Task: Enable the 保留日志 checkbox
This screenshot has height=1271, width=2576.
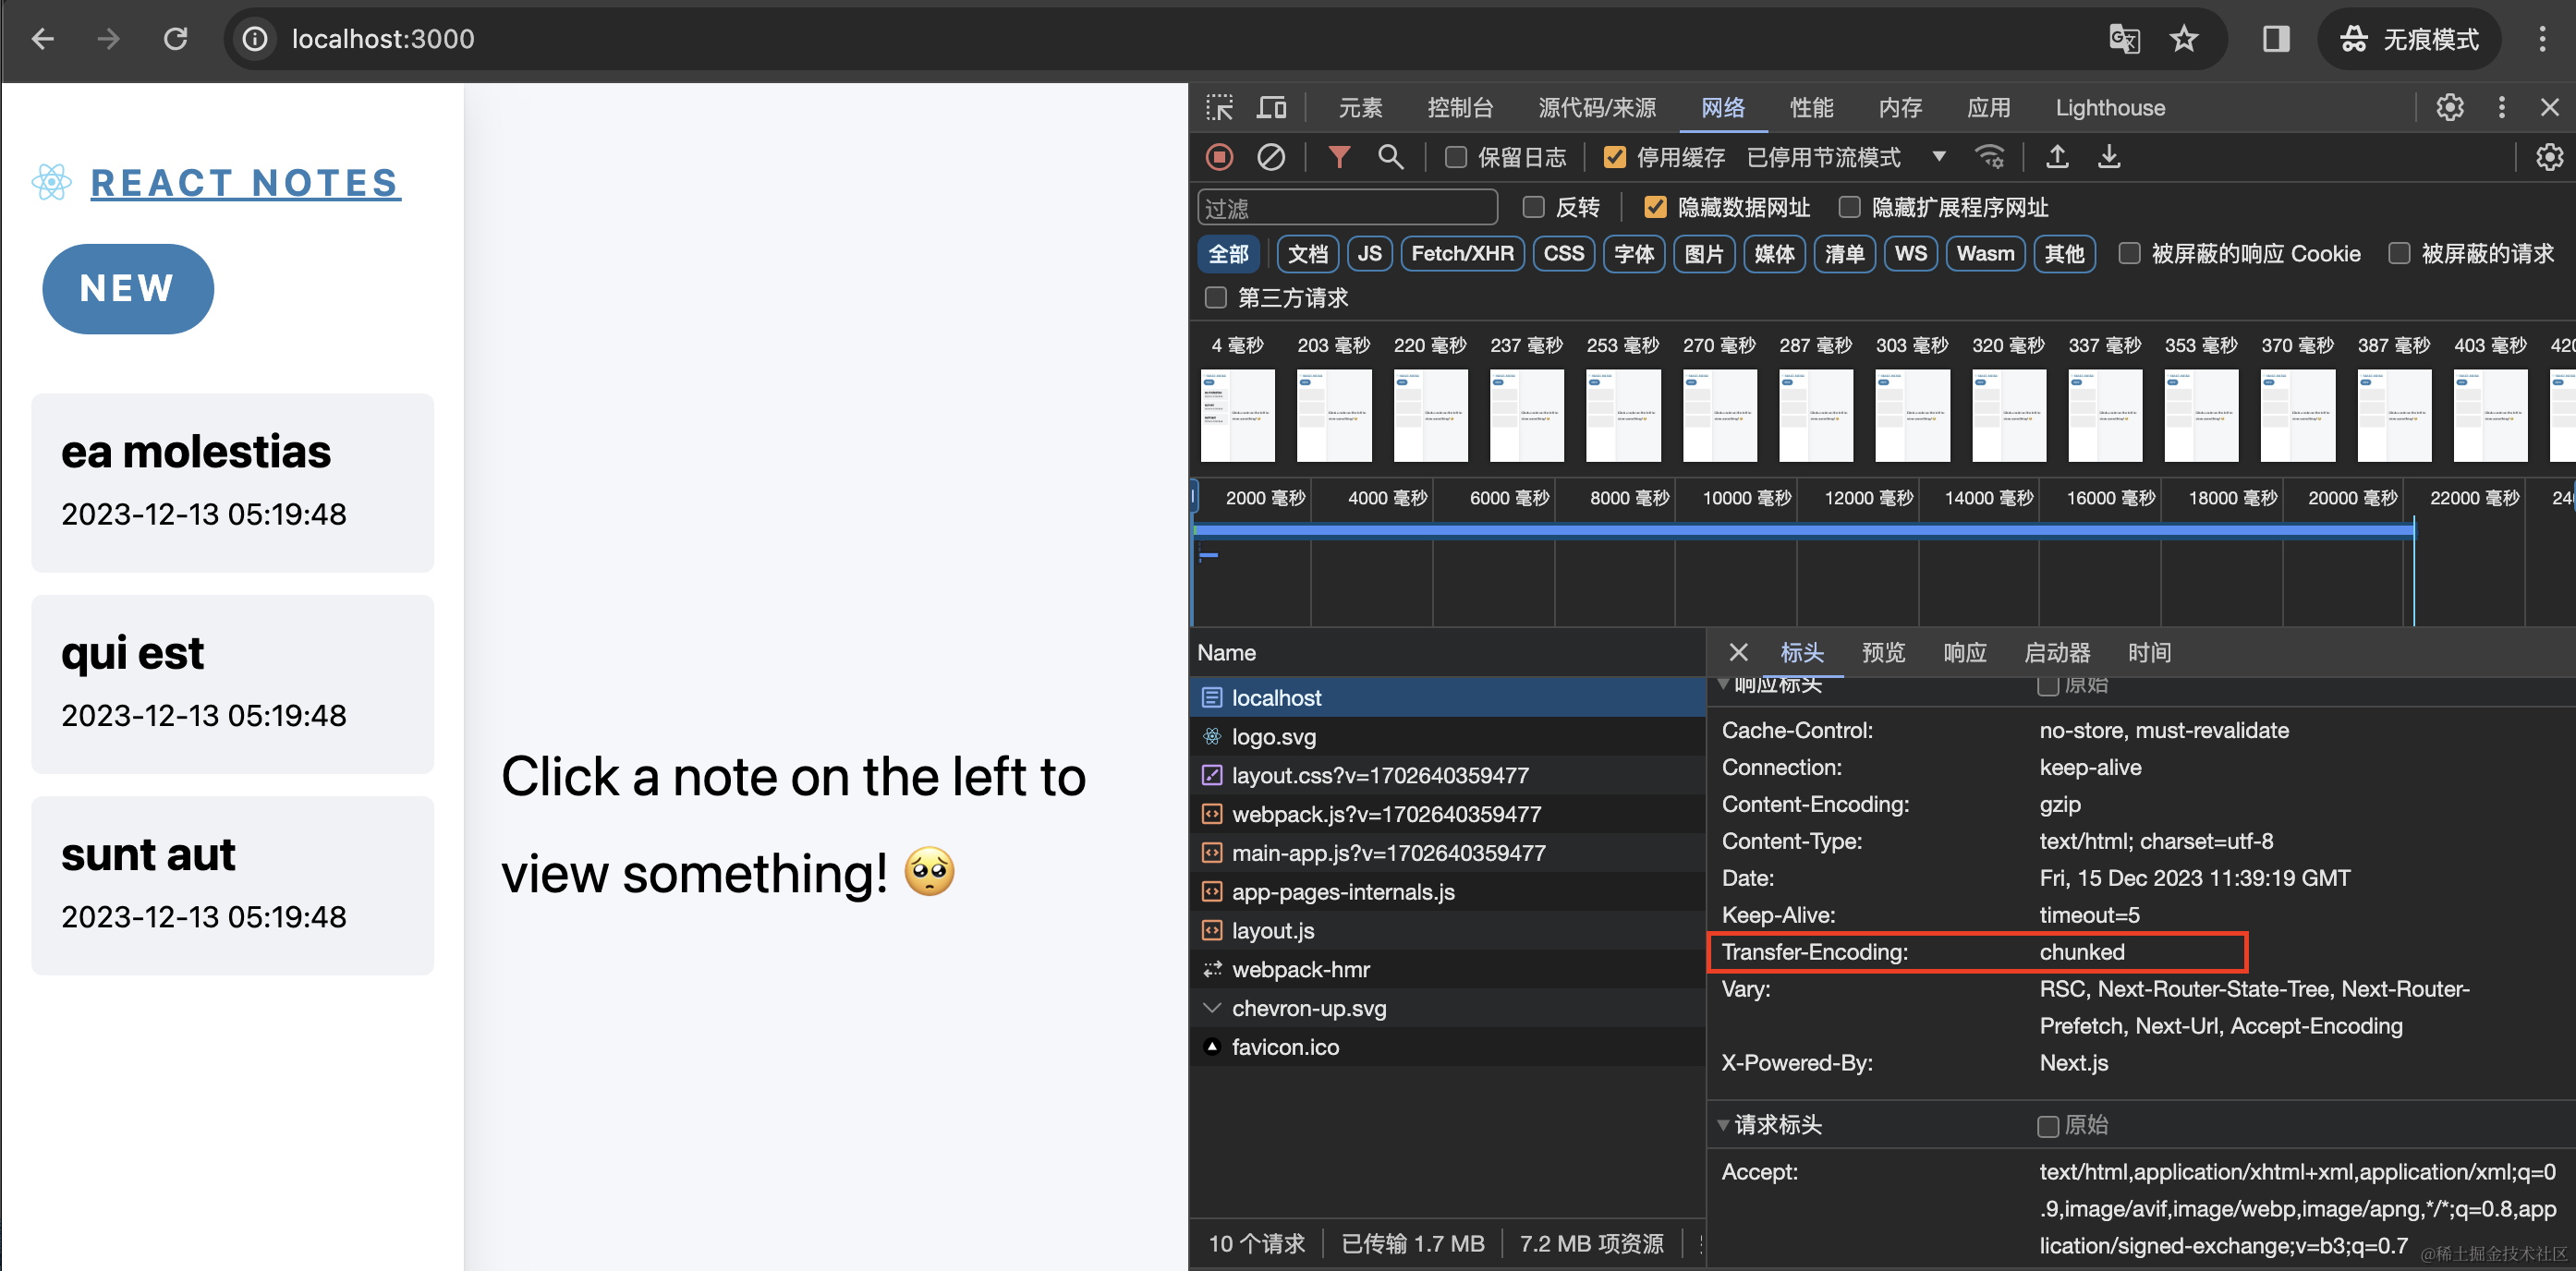Action: [1456, 157]
